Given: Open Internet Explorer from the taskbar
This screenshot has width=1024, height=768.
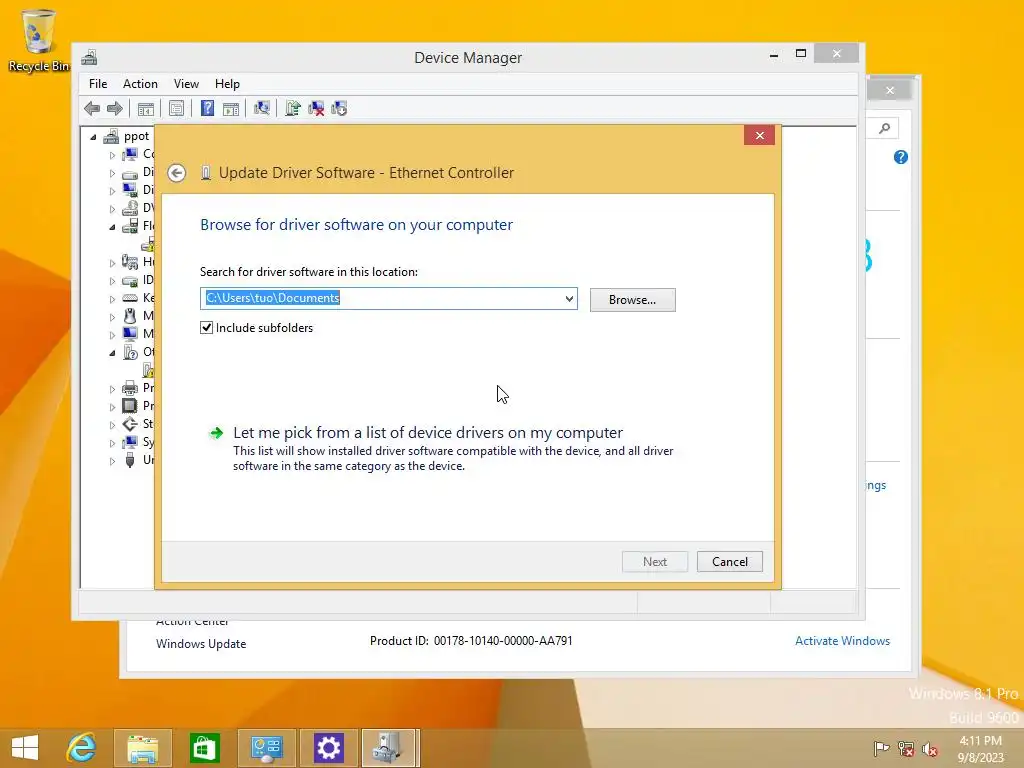Looking at the screenshot, I should (x=82, y=748).
